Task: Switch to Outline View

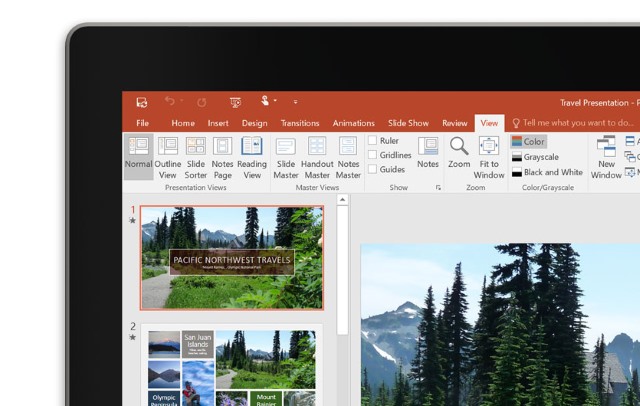Action: point(168,158)
